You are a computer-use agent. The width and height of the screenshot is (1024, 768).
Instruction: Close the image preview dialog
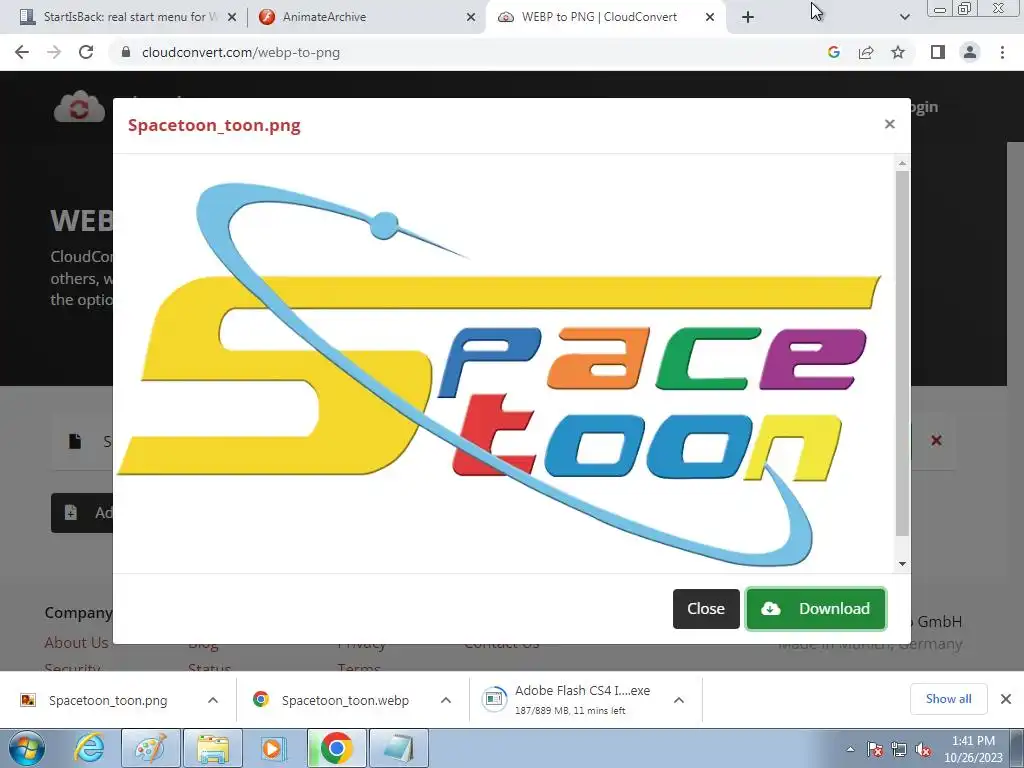pos(706,609)
